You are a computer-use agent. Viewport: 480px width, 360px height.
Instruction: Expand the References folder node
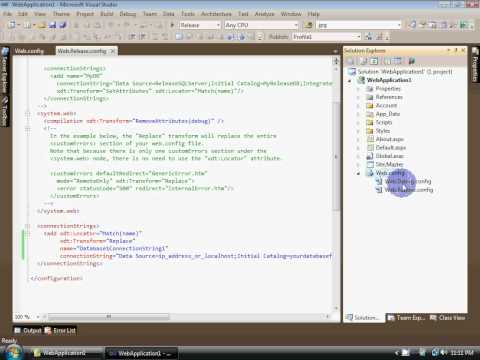tap(359, 97)
